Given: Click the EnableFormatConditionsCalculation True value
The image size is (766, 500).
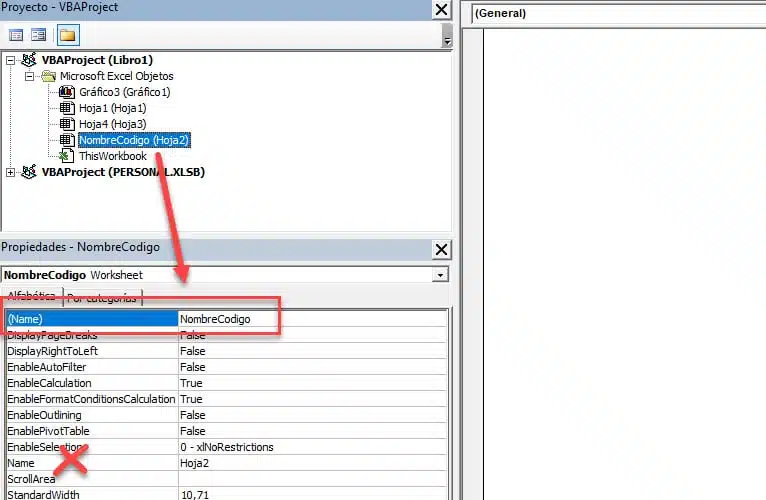Looking at the screenshot, I should (x=313, y=399).
